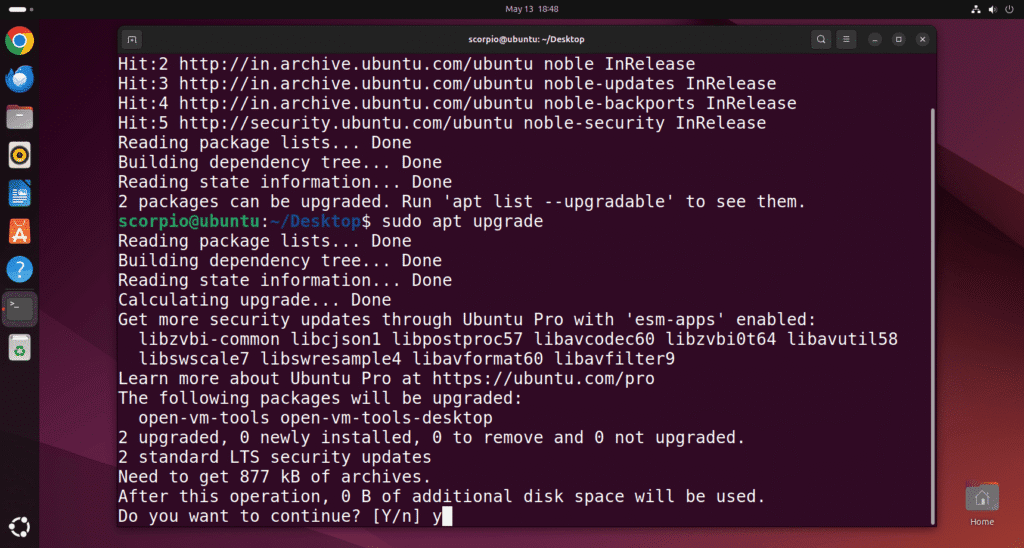Click the network status icon in top bar

976,9
